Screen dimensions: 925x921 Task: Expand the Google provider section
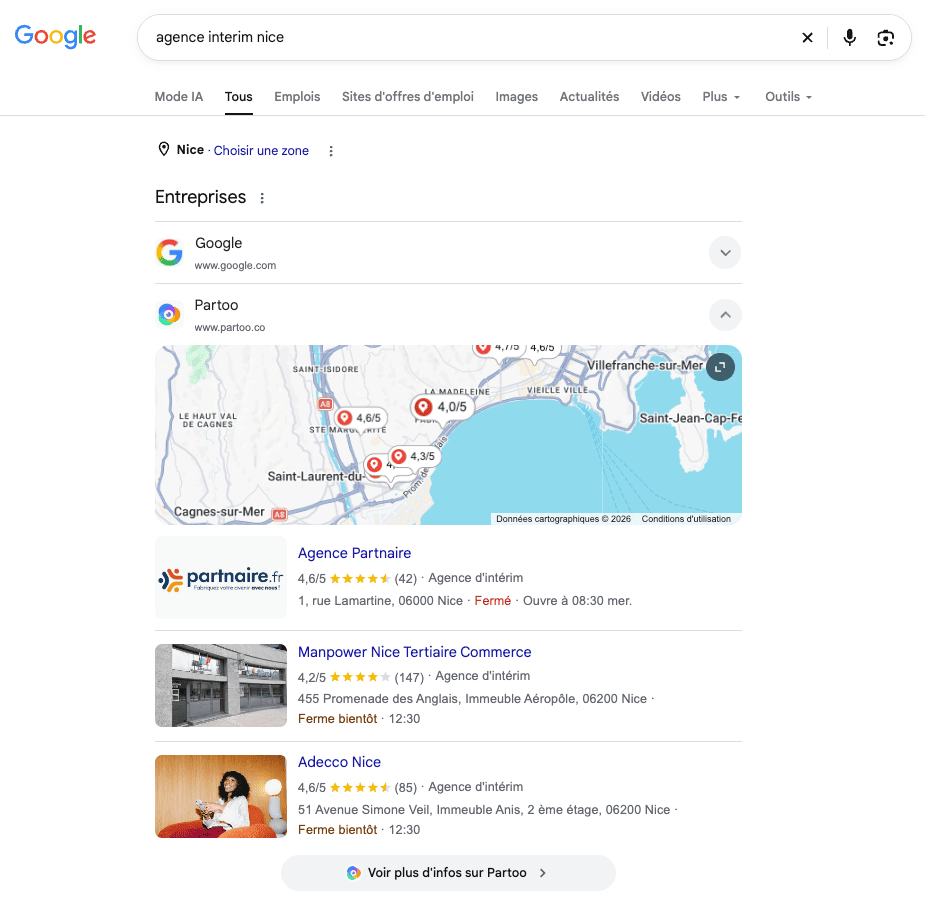tap(725, 253)
